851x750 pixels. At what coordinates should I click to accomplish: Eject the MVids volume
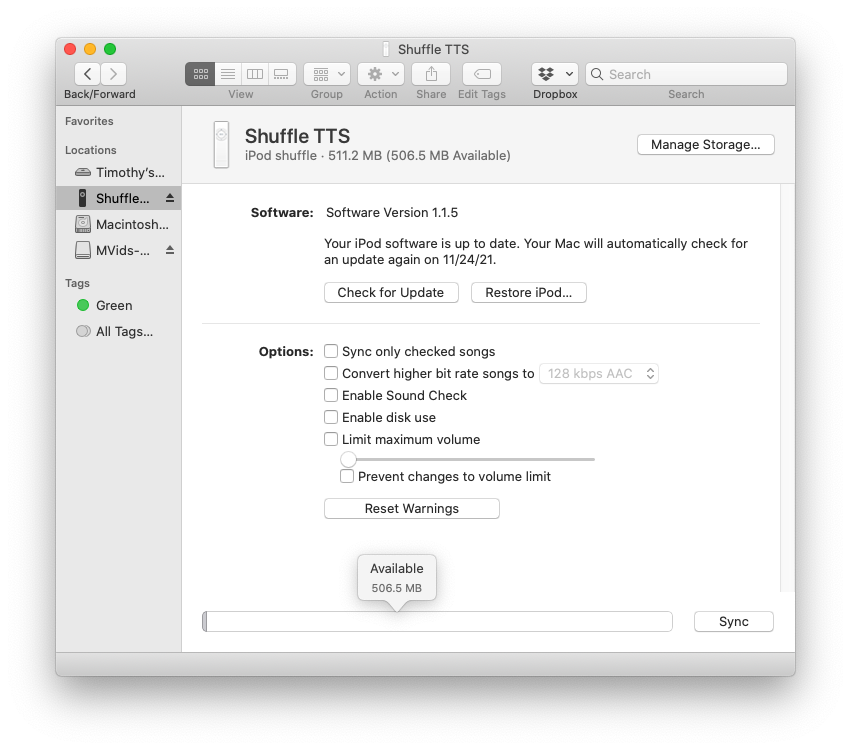pos(170,250)
